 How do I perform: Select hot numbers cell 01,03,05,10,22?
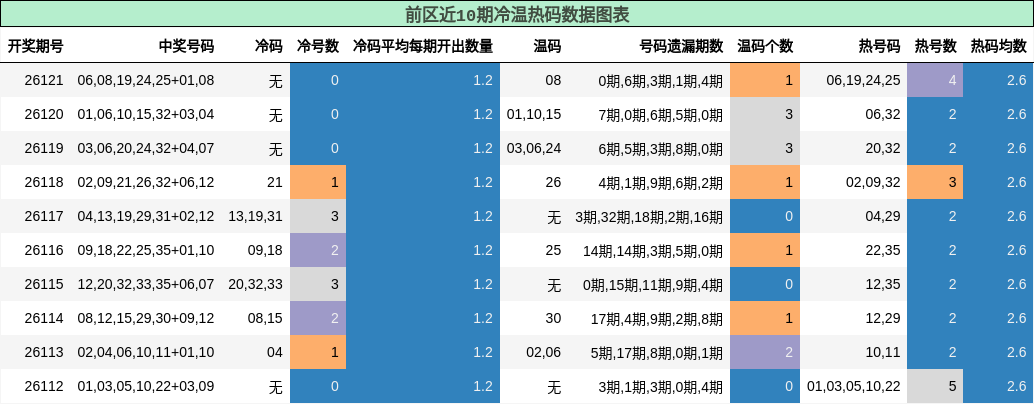pos(854,386)
